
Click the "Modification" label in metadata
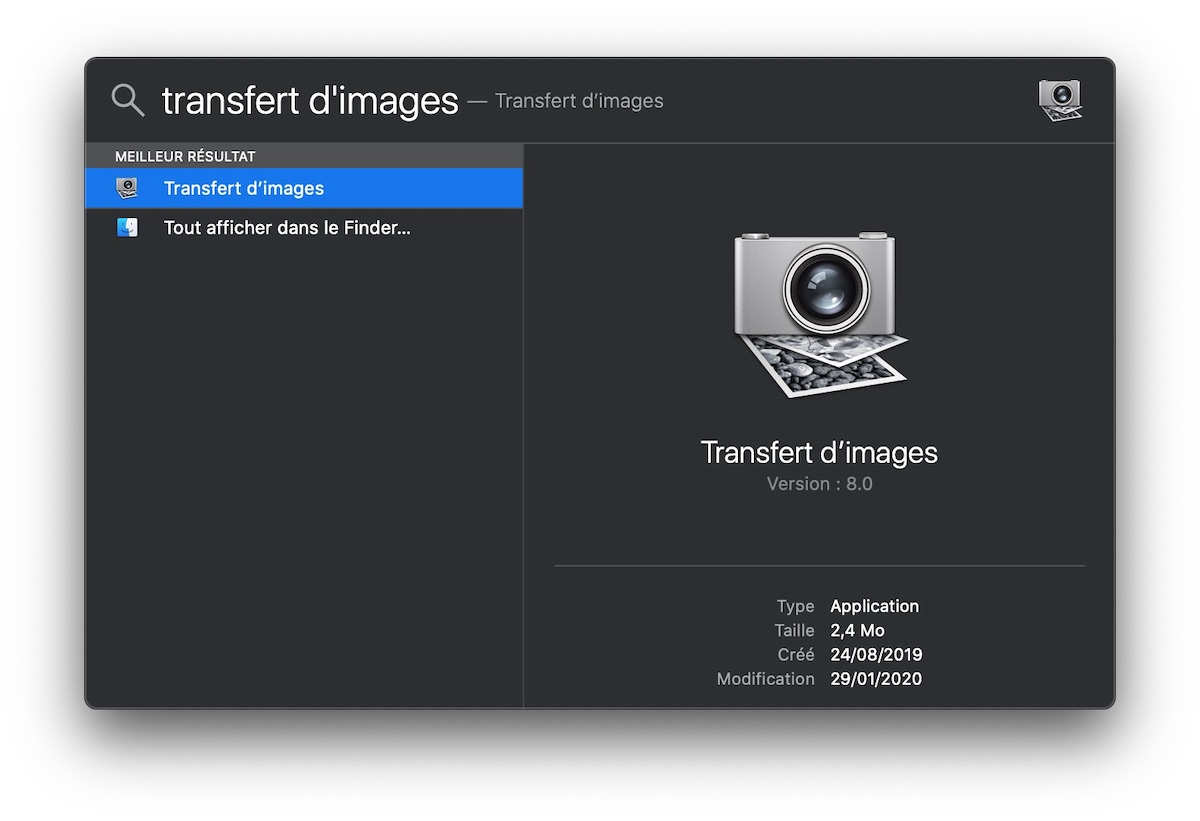[x=765, y=679]
